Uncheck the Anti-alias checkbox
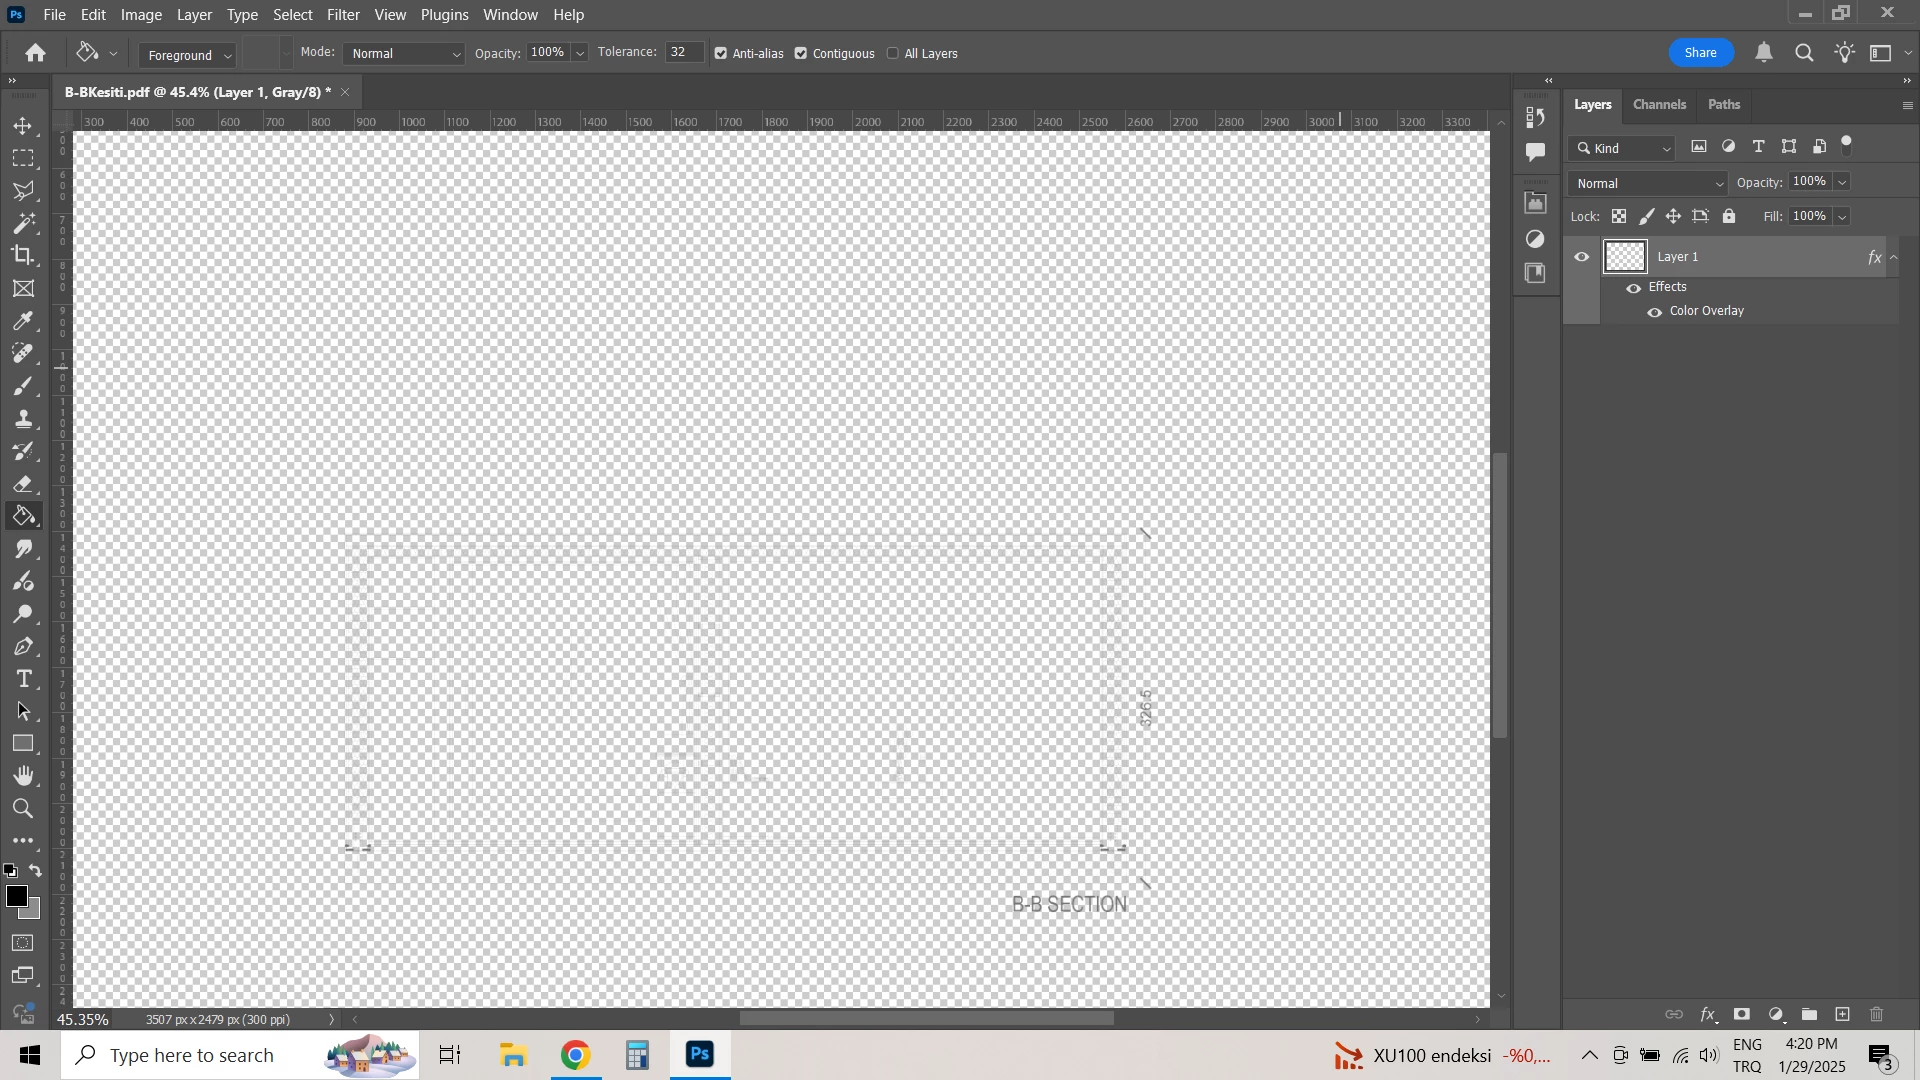Viewport: 1920px width, 1080px height. click(721, 54)
